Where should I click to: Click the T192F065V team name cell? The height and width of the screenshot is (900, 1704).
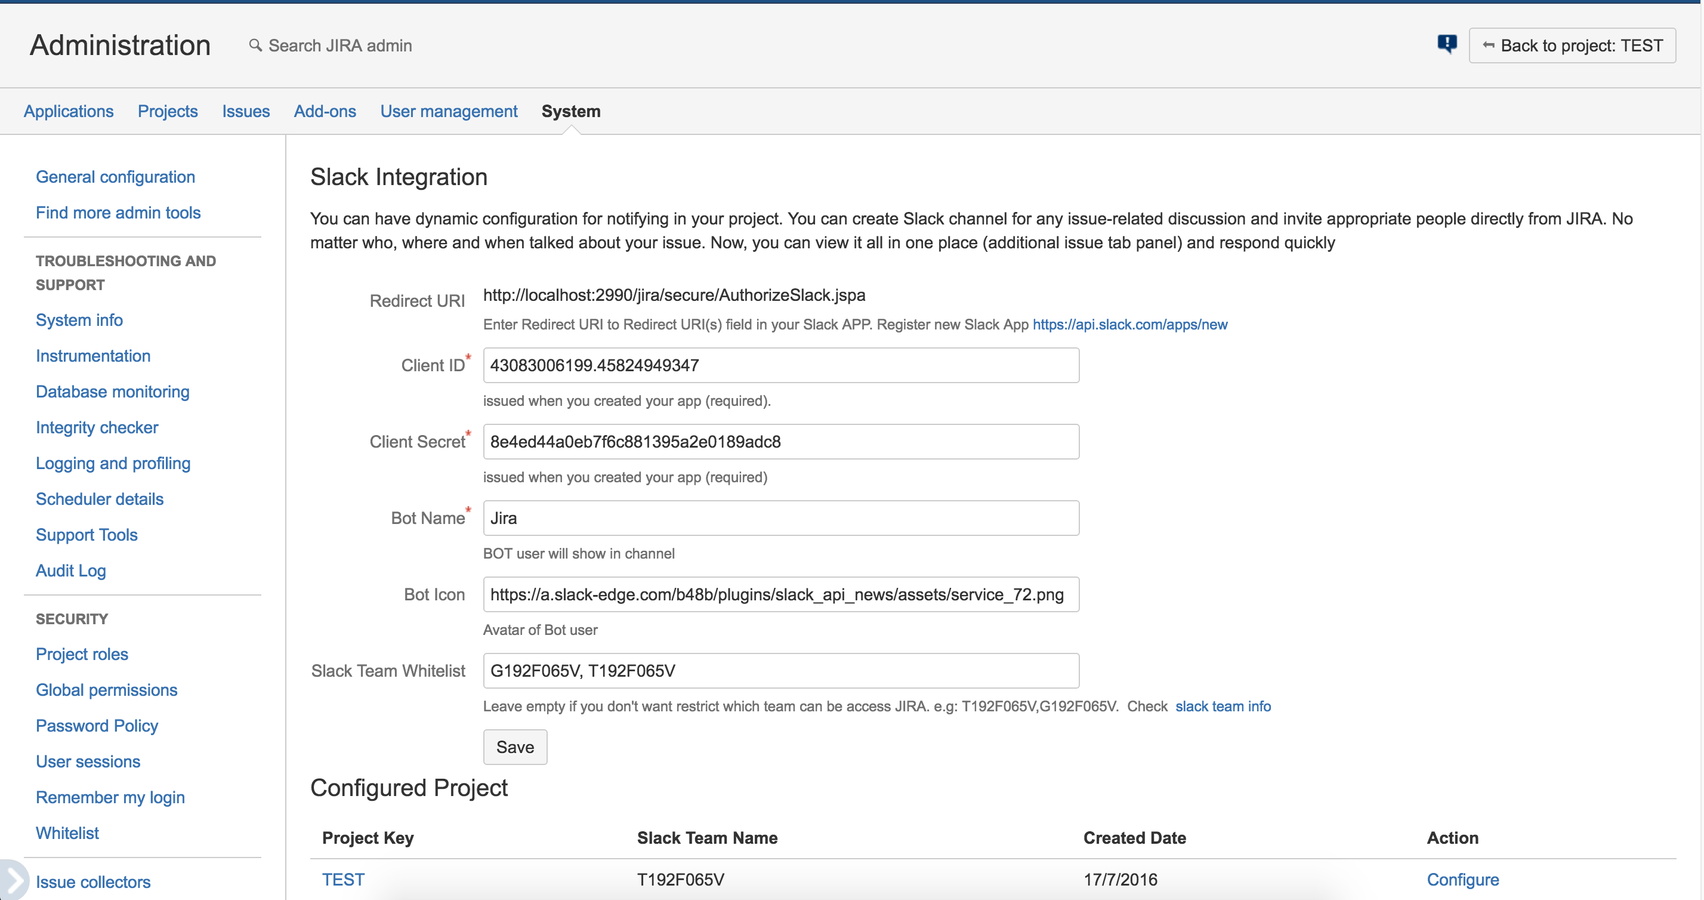click(681, 880)
